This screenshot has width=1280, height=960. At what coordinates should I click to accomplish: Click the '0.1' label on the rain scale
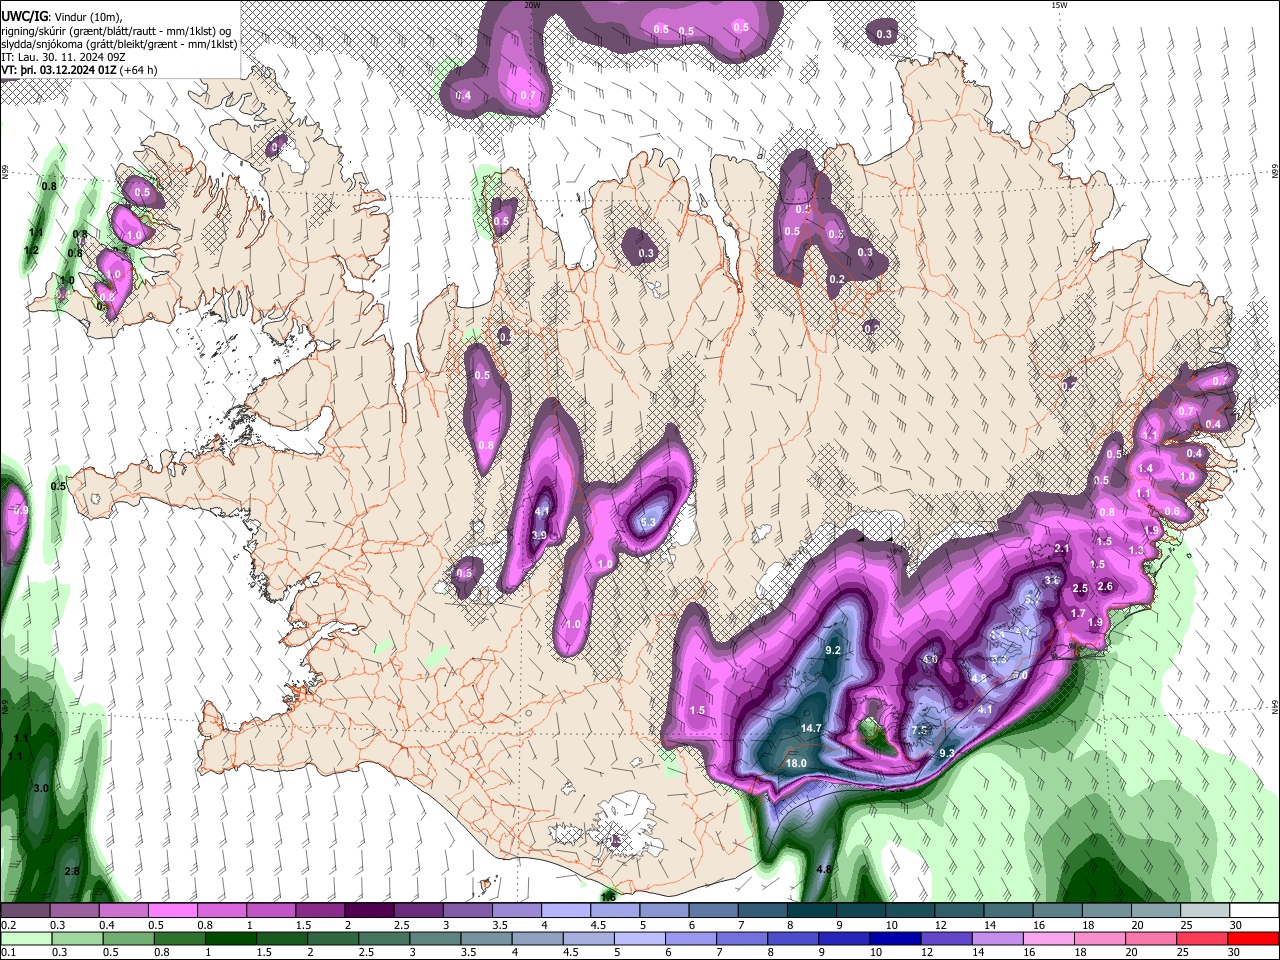click(9, 952)
